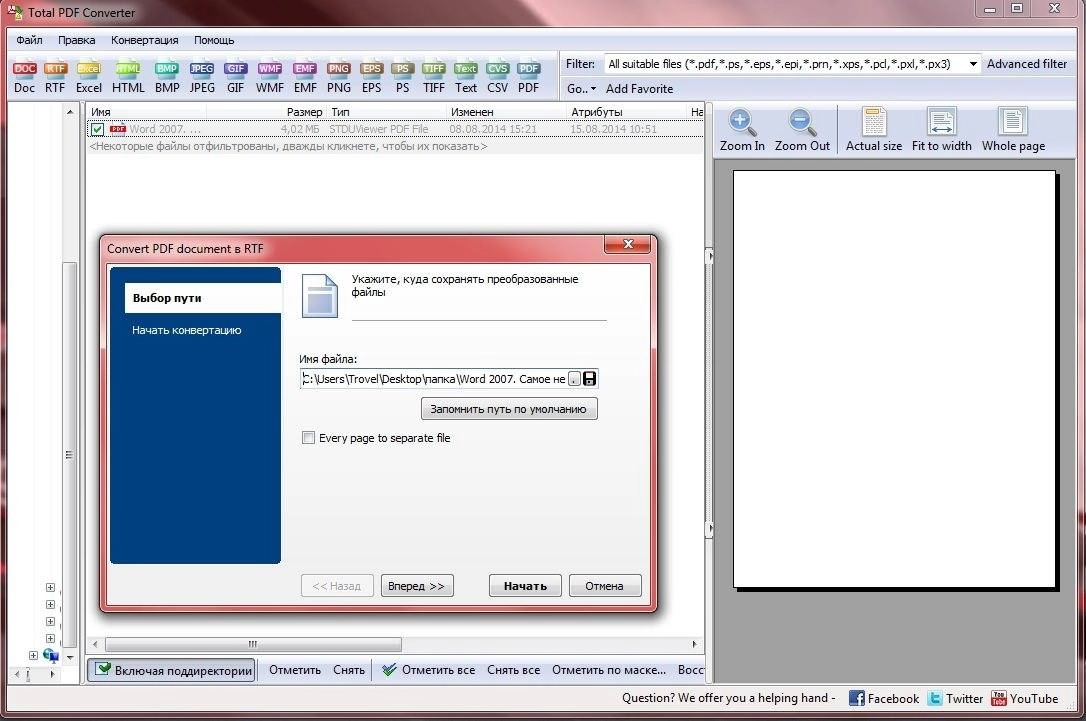Click the Снять все button
Image resolution: width=1086 pixels, height=721 pixels.
513,670
